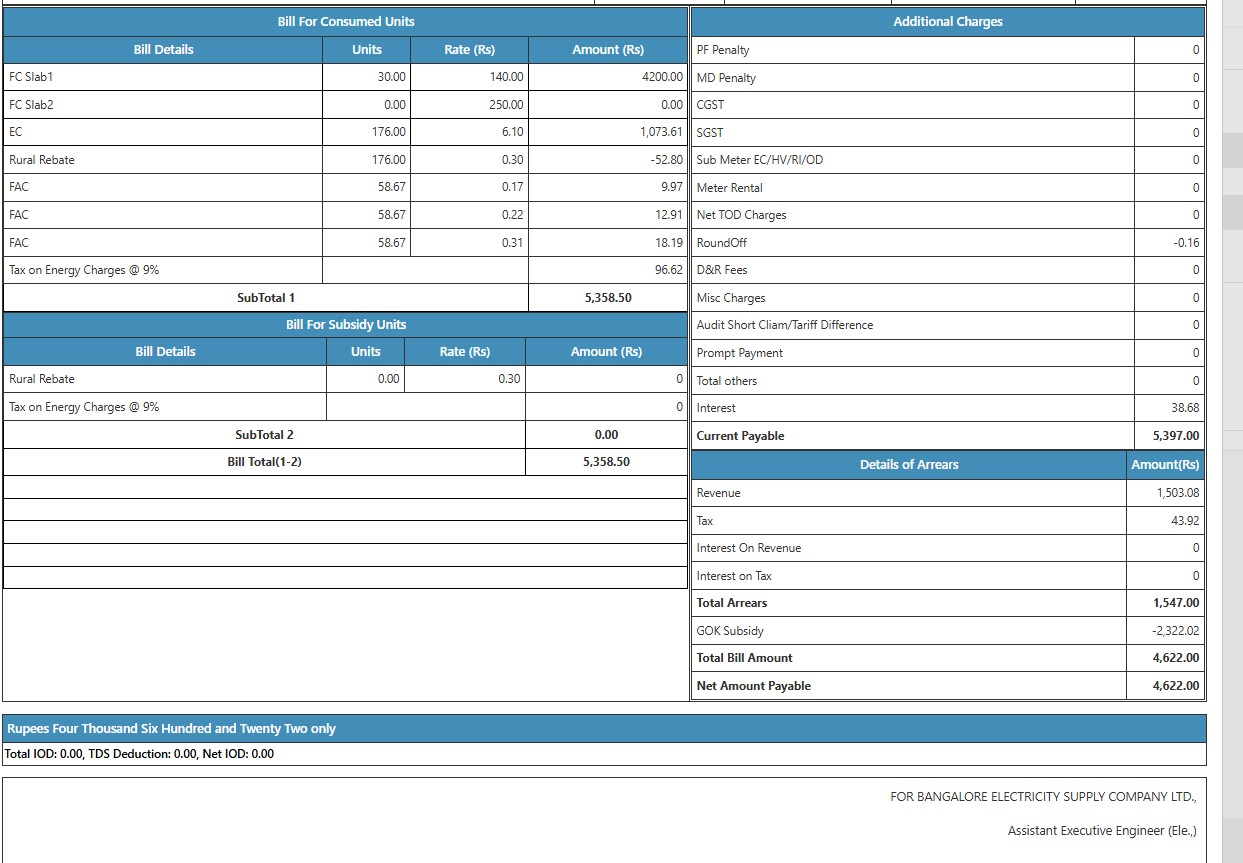Click the arrears Tax value 43.92
The image size is (1243, 863).
click(x=1185, y=521)
